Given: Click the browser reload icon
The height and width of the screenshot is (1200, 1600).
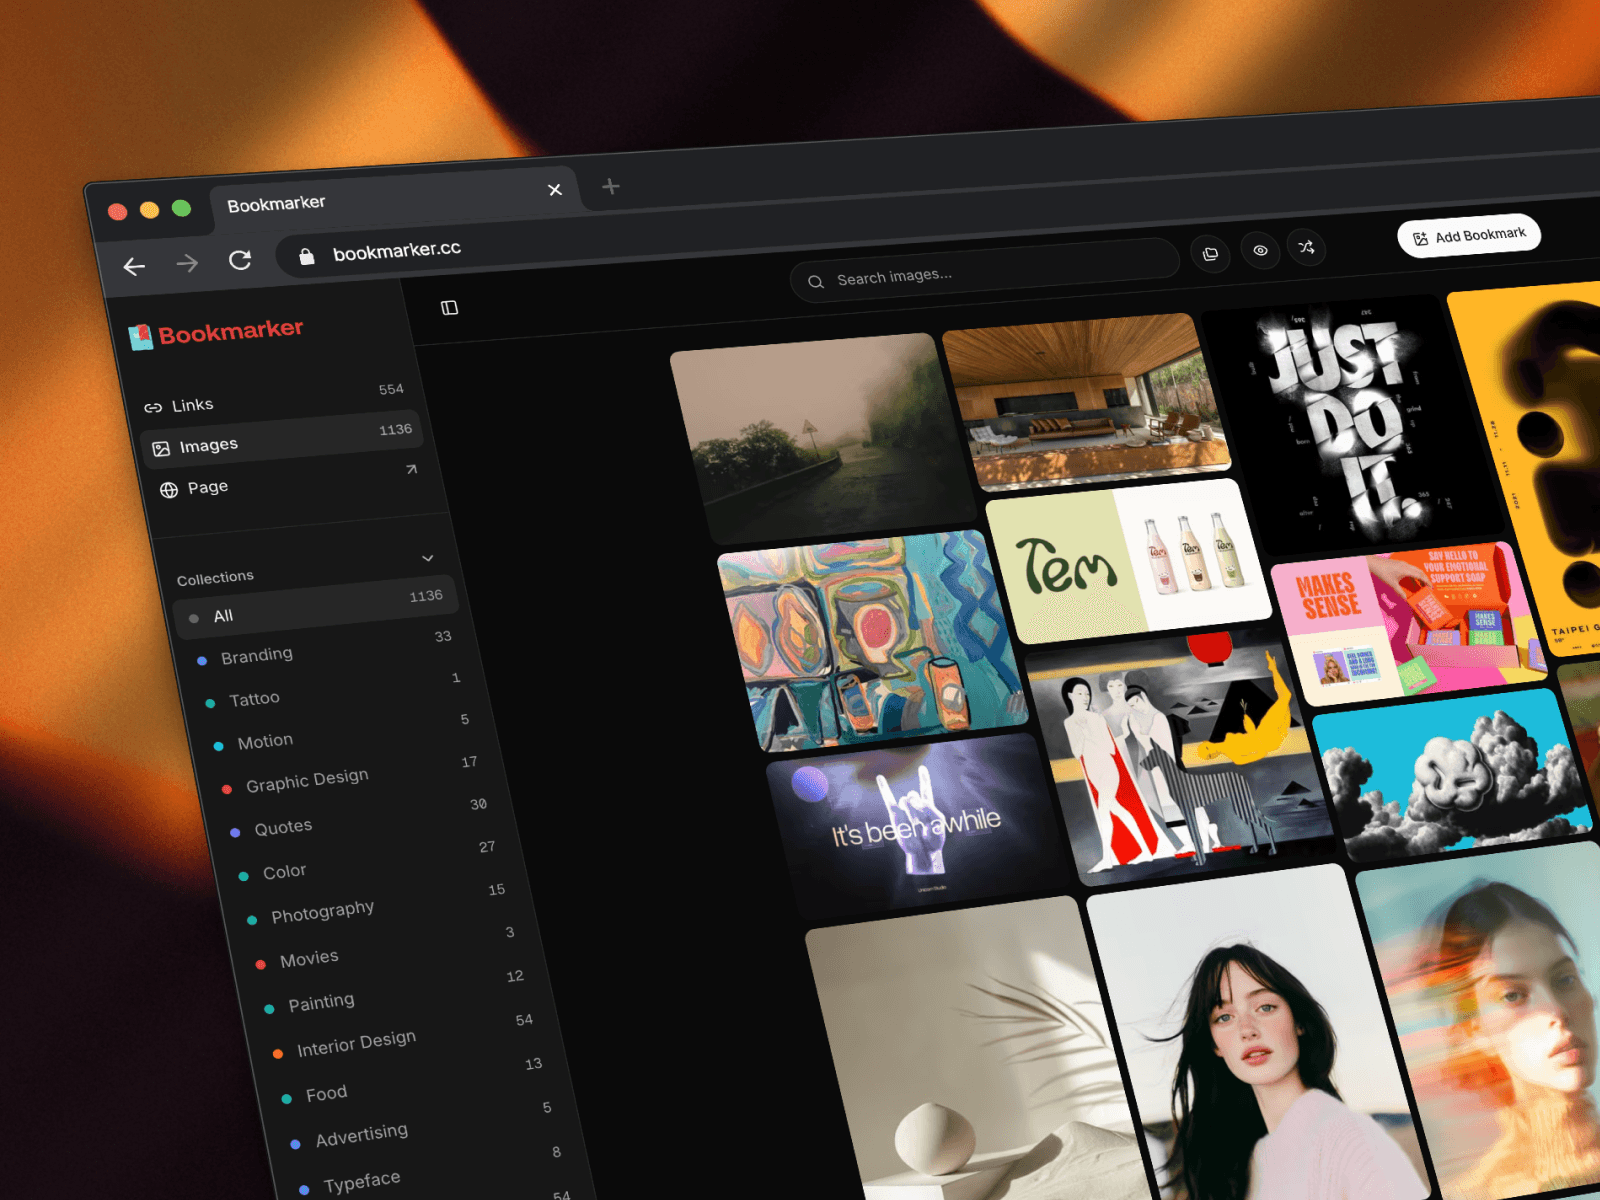Looking at the screenshot, I should pyautogui.click(x=240, y=261).
